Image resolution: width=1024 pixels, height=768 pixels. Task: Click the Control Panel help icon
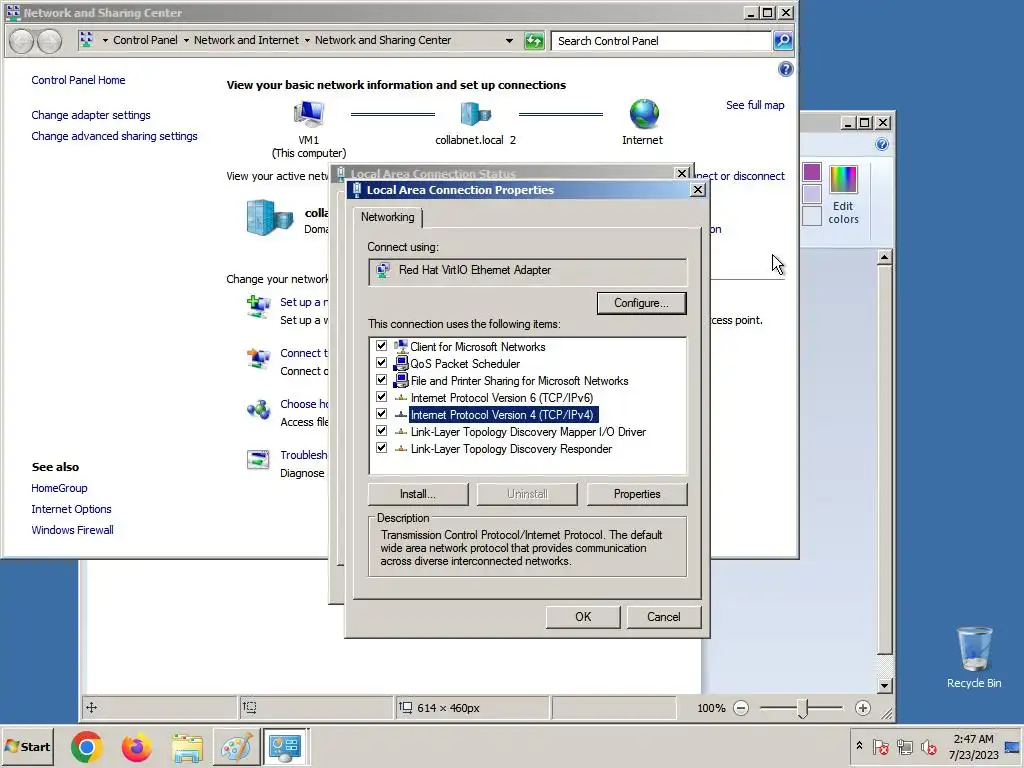[786, 69]
